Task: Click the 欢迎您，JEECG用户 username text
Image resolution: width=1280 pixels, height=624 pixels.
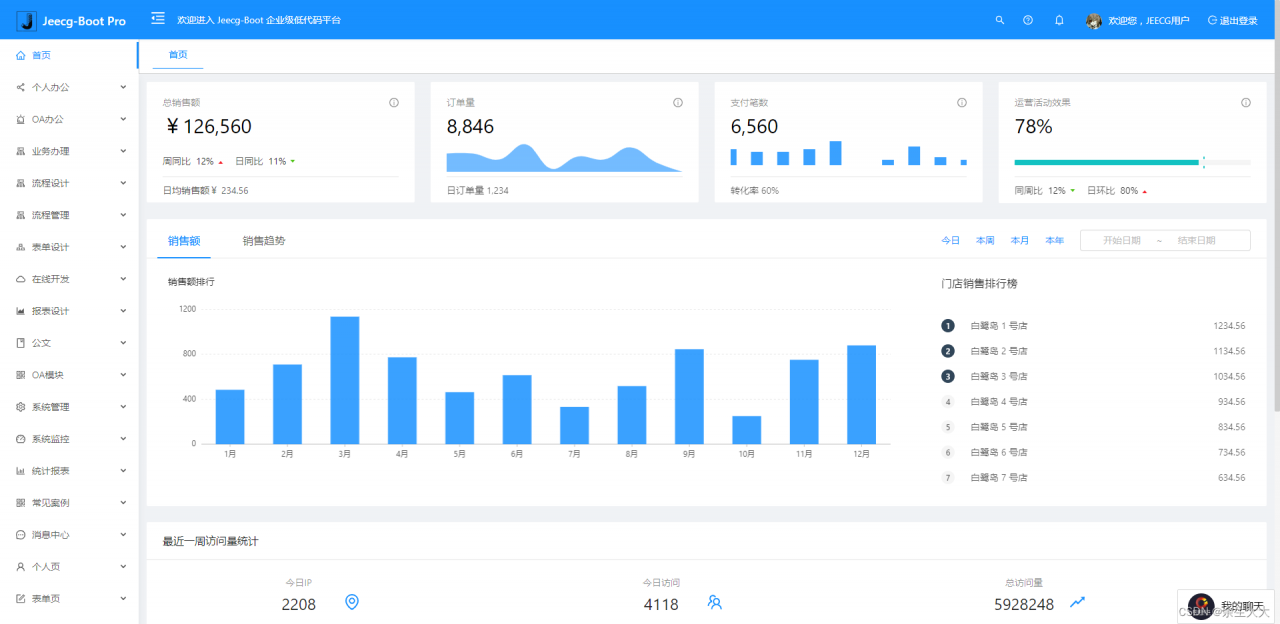Action: click(1149, 20)
